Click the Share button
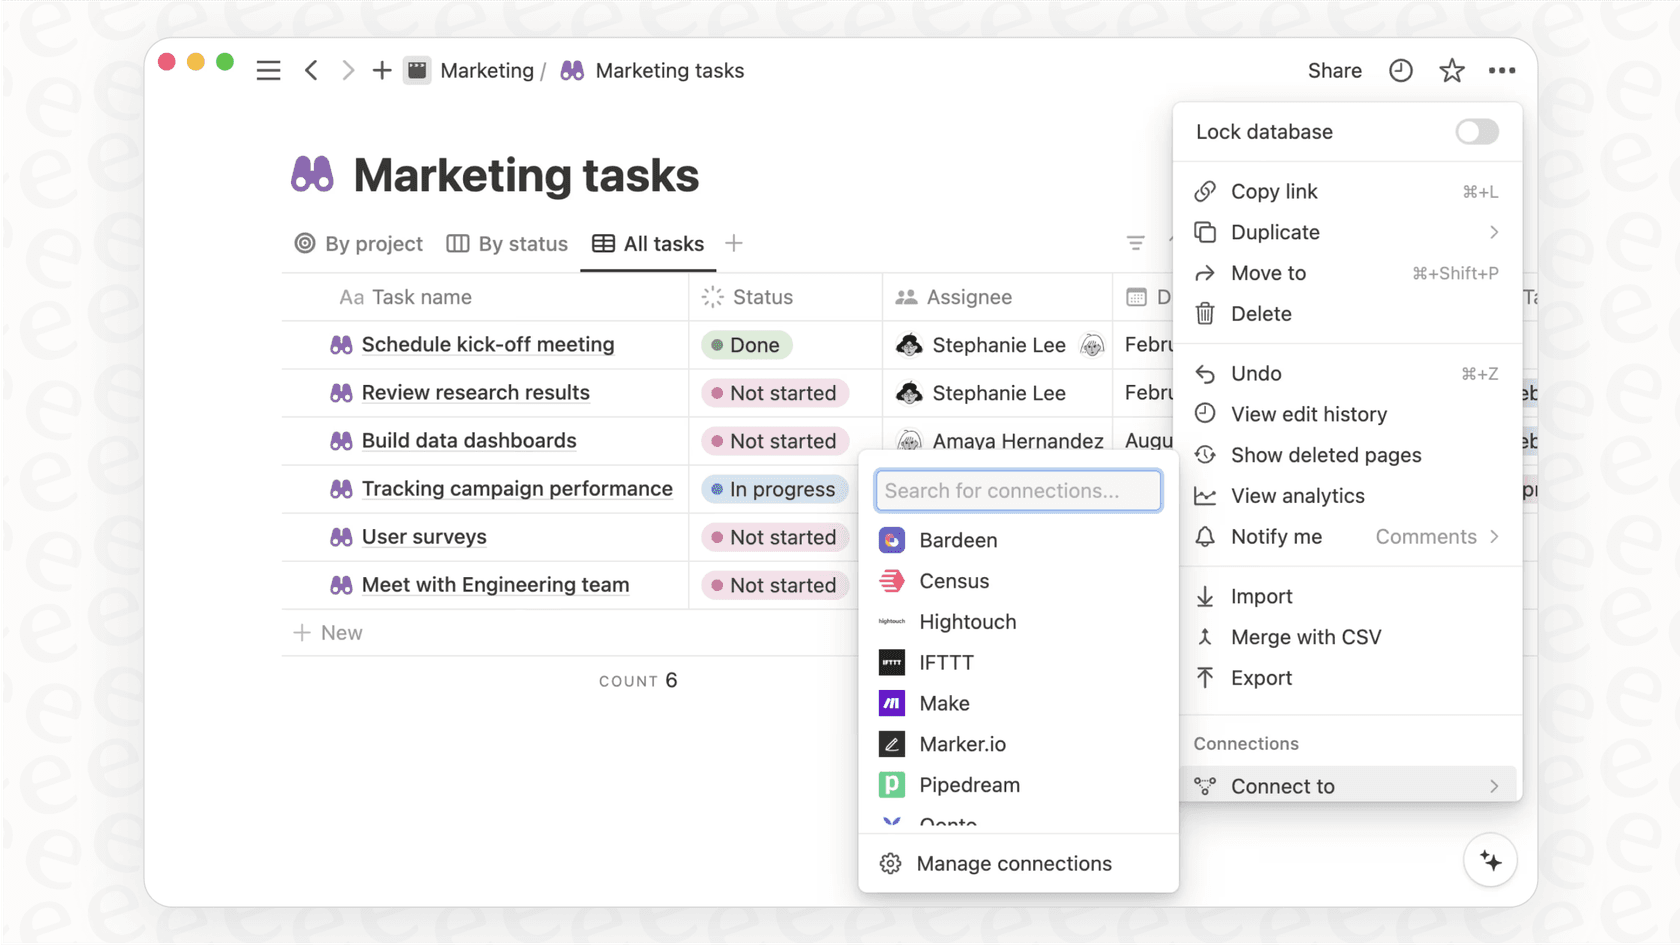Image resolution: width=1680 pixels, height=945 pixels. point(1334,70)
